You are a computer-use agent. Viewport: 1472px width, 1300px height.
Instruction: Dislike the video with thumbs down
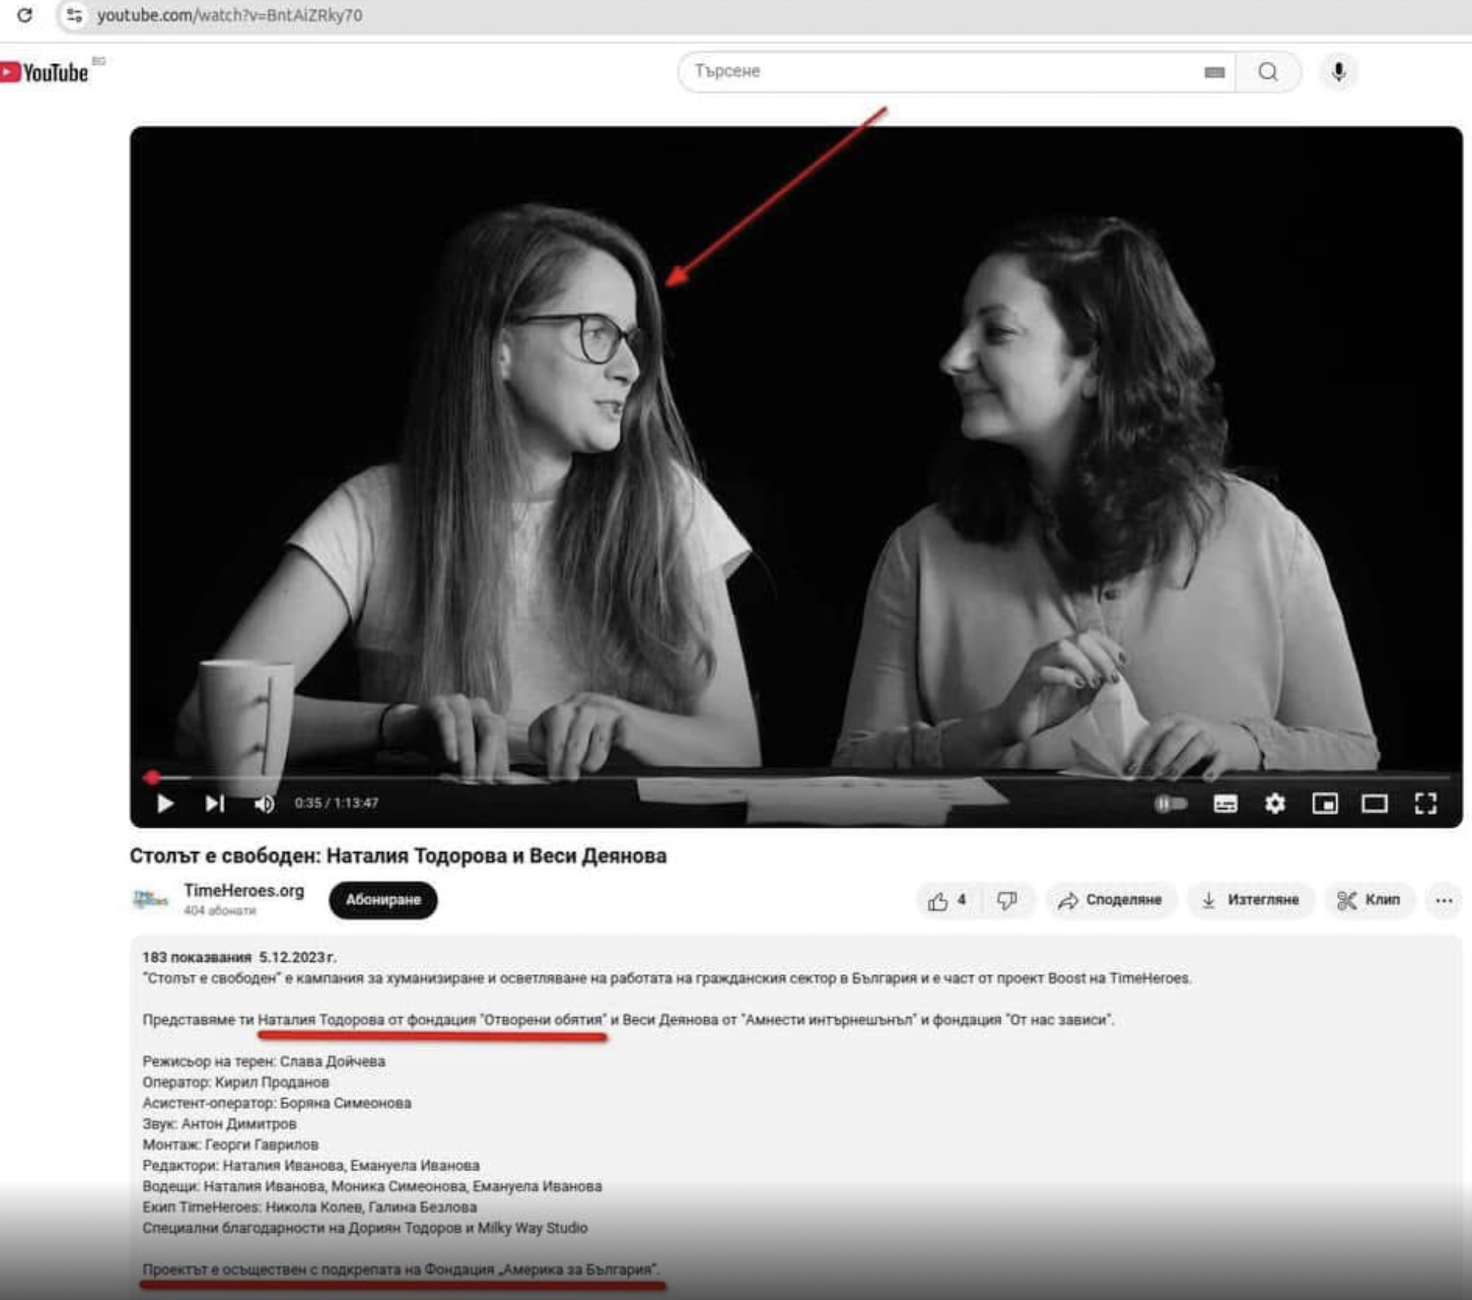[x=1007, y=900]
